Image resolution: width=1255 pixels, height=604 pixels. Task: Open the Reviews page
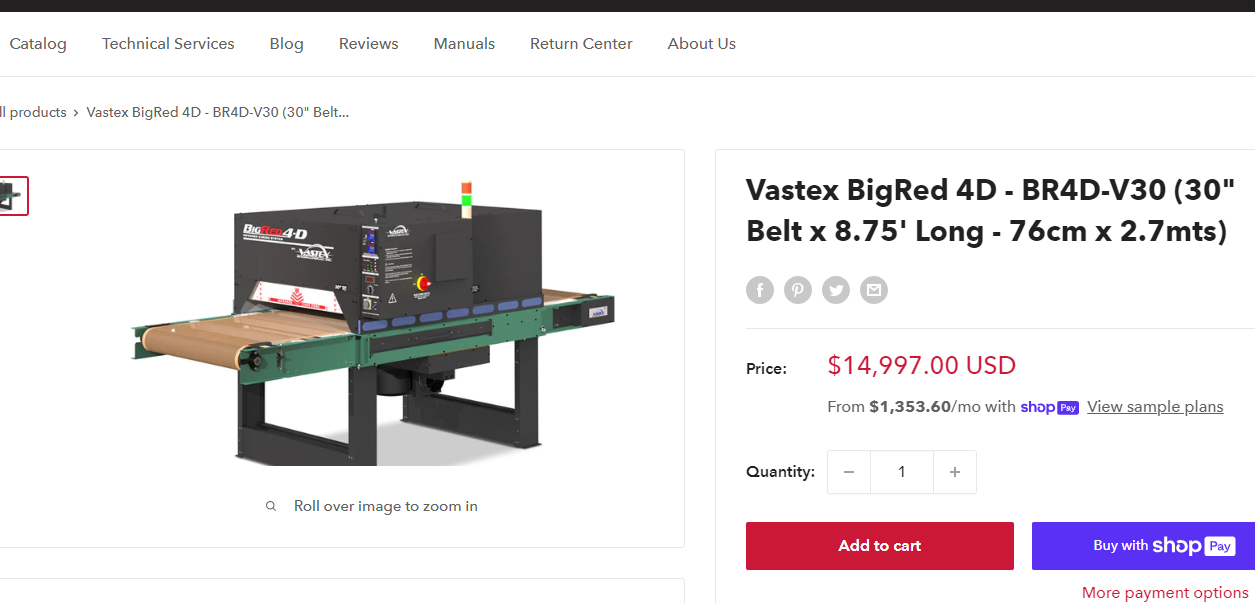tap(368, 44)
